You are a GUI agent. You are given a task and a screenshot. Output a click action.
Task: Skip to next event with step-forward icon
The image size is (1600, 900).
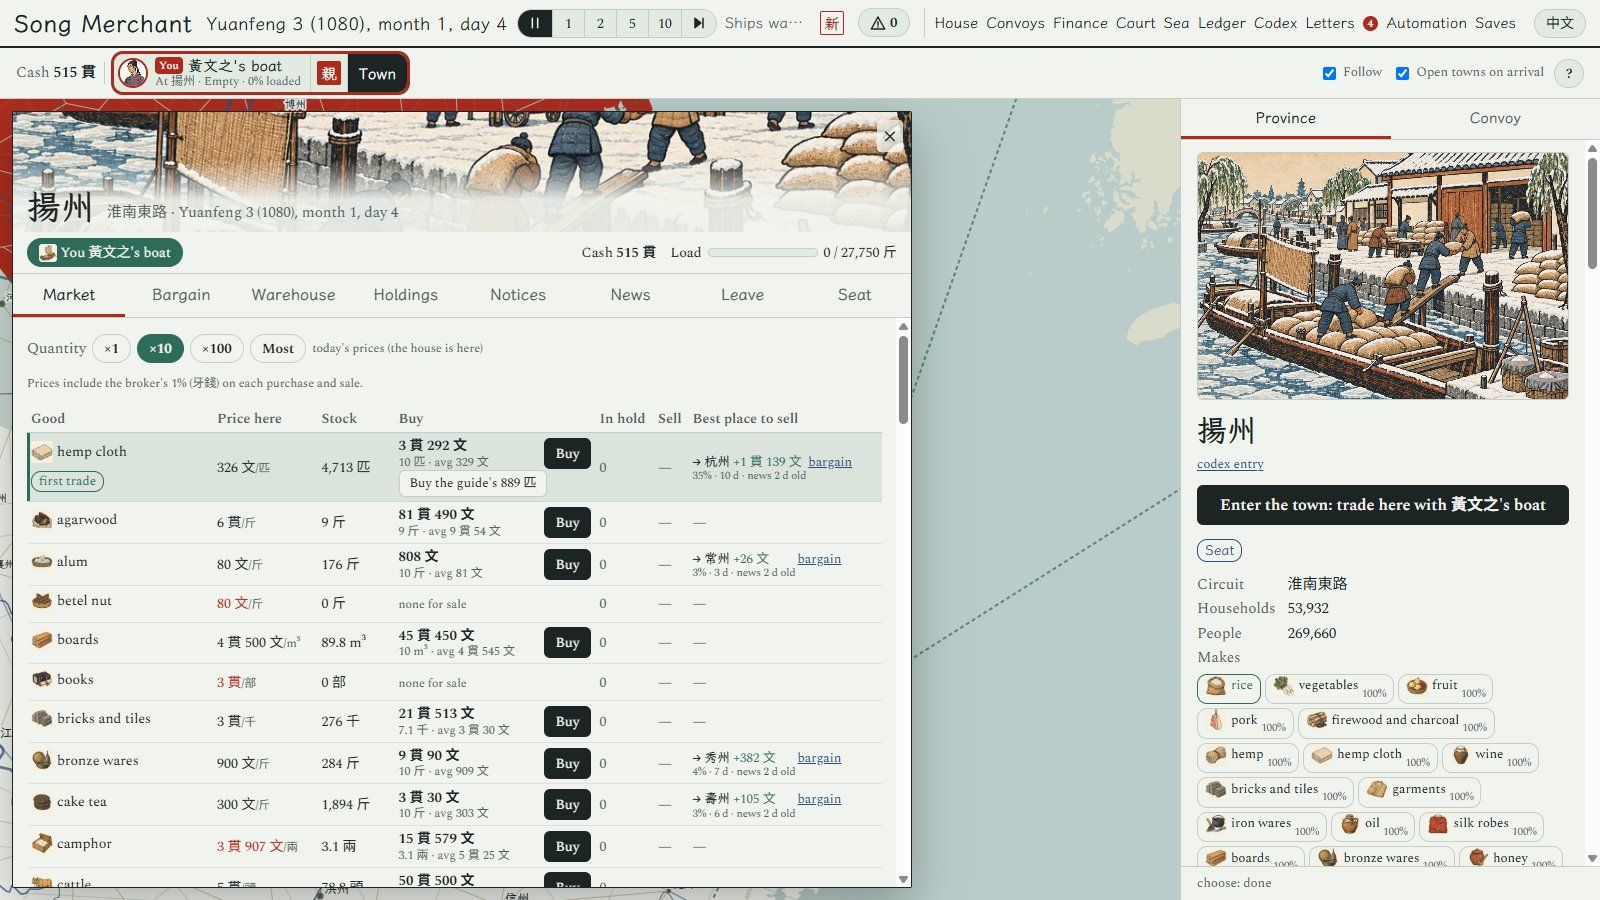[699, 23]
